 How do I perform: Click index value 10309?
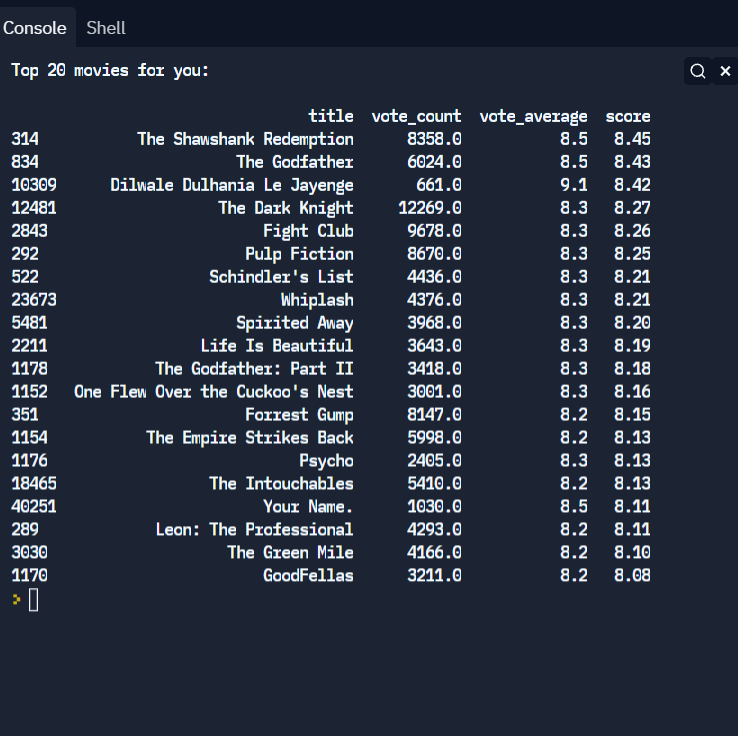coord(34,185)
